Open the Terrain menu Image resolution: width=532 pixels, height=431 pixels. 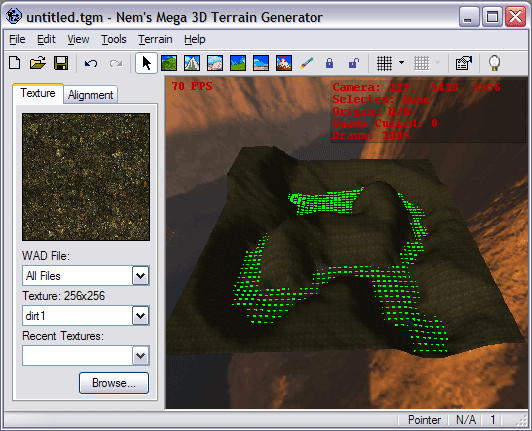(155, 39)
